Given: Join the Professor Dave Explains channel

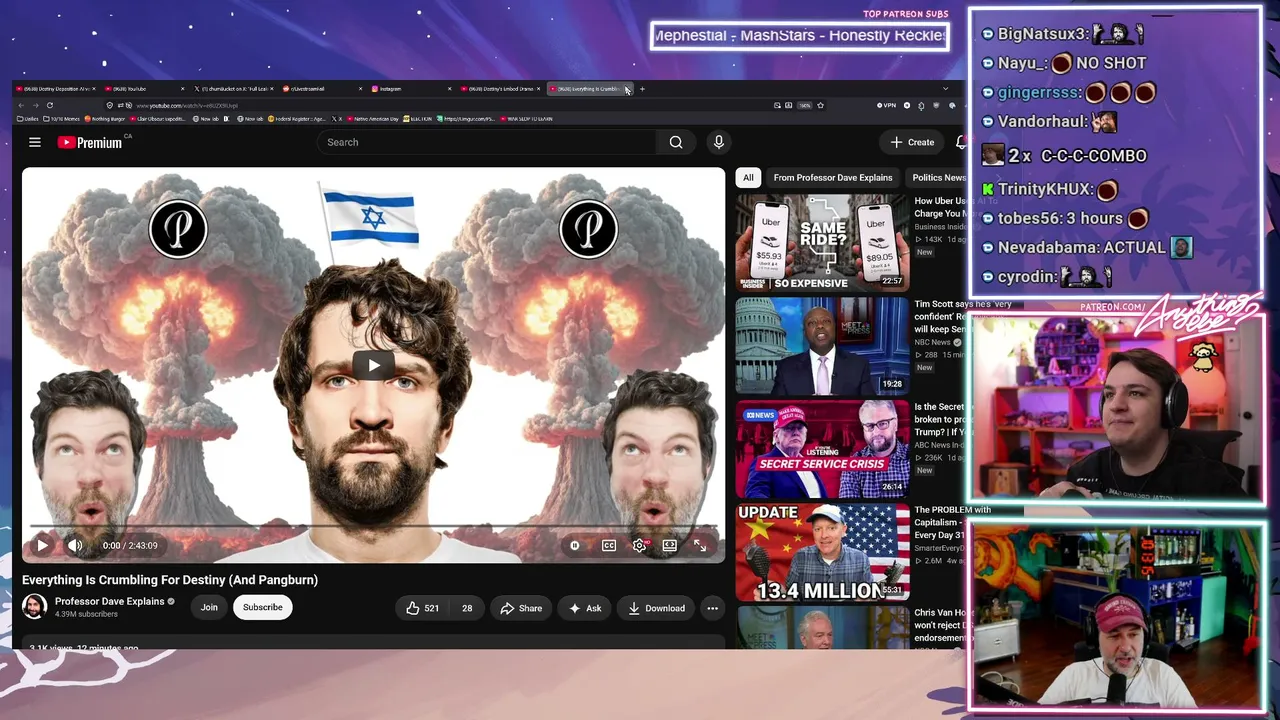Looking at the screenshot, I should 209,607.
